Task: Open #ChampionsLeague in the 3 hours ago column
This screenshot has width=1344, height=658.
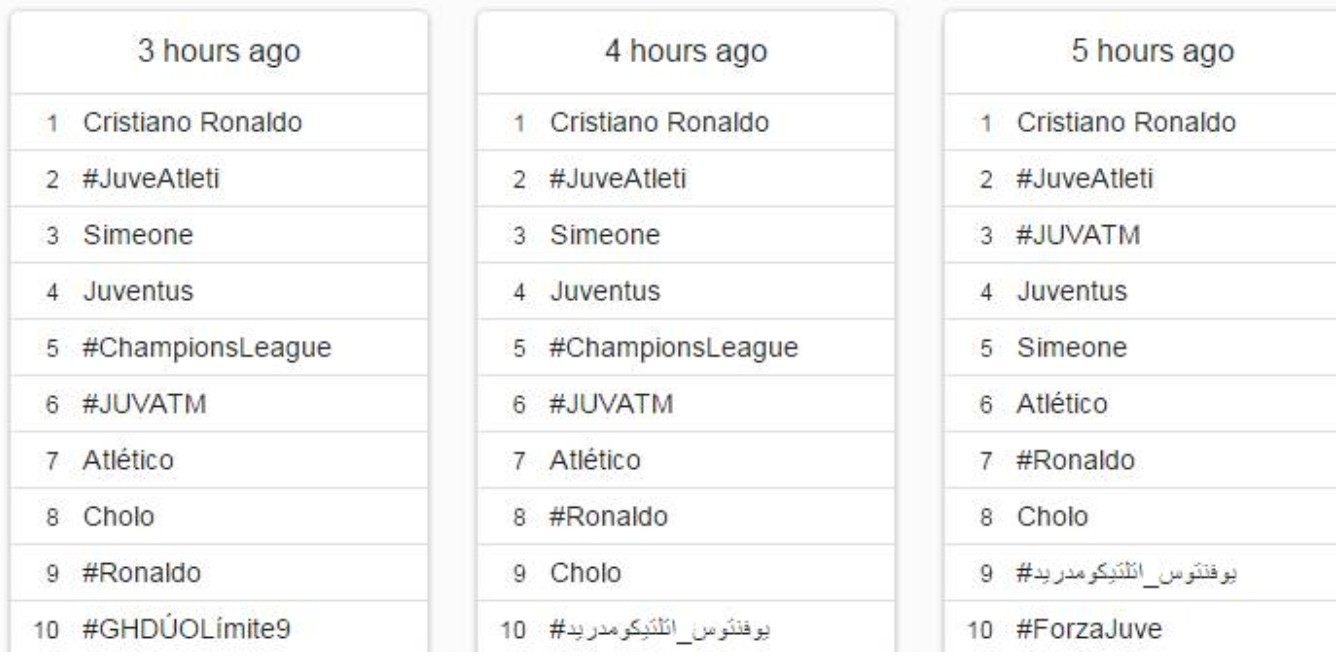Action: coord(208,347)
